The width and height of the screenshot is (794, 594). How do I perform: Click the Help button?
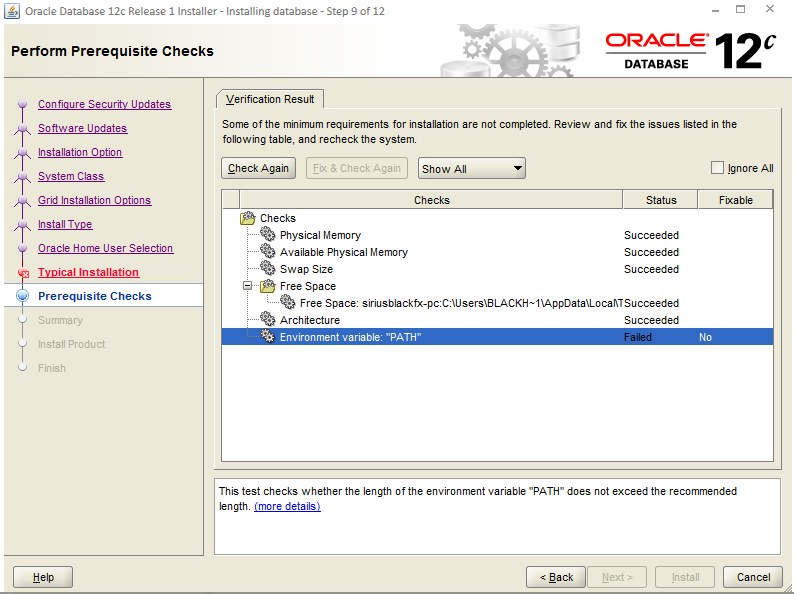[x=43, y=577]
